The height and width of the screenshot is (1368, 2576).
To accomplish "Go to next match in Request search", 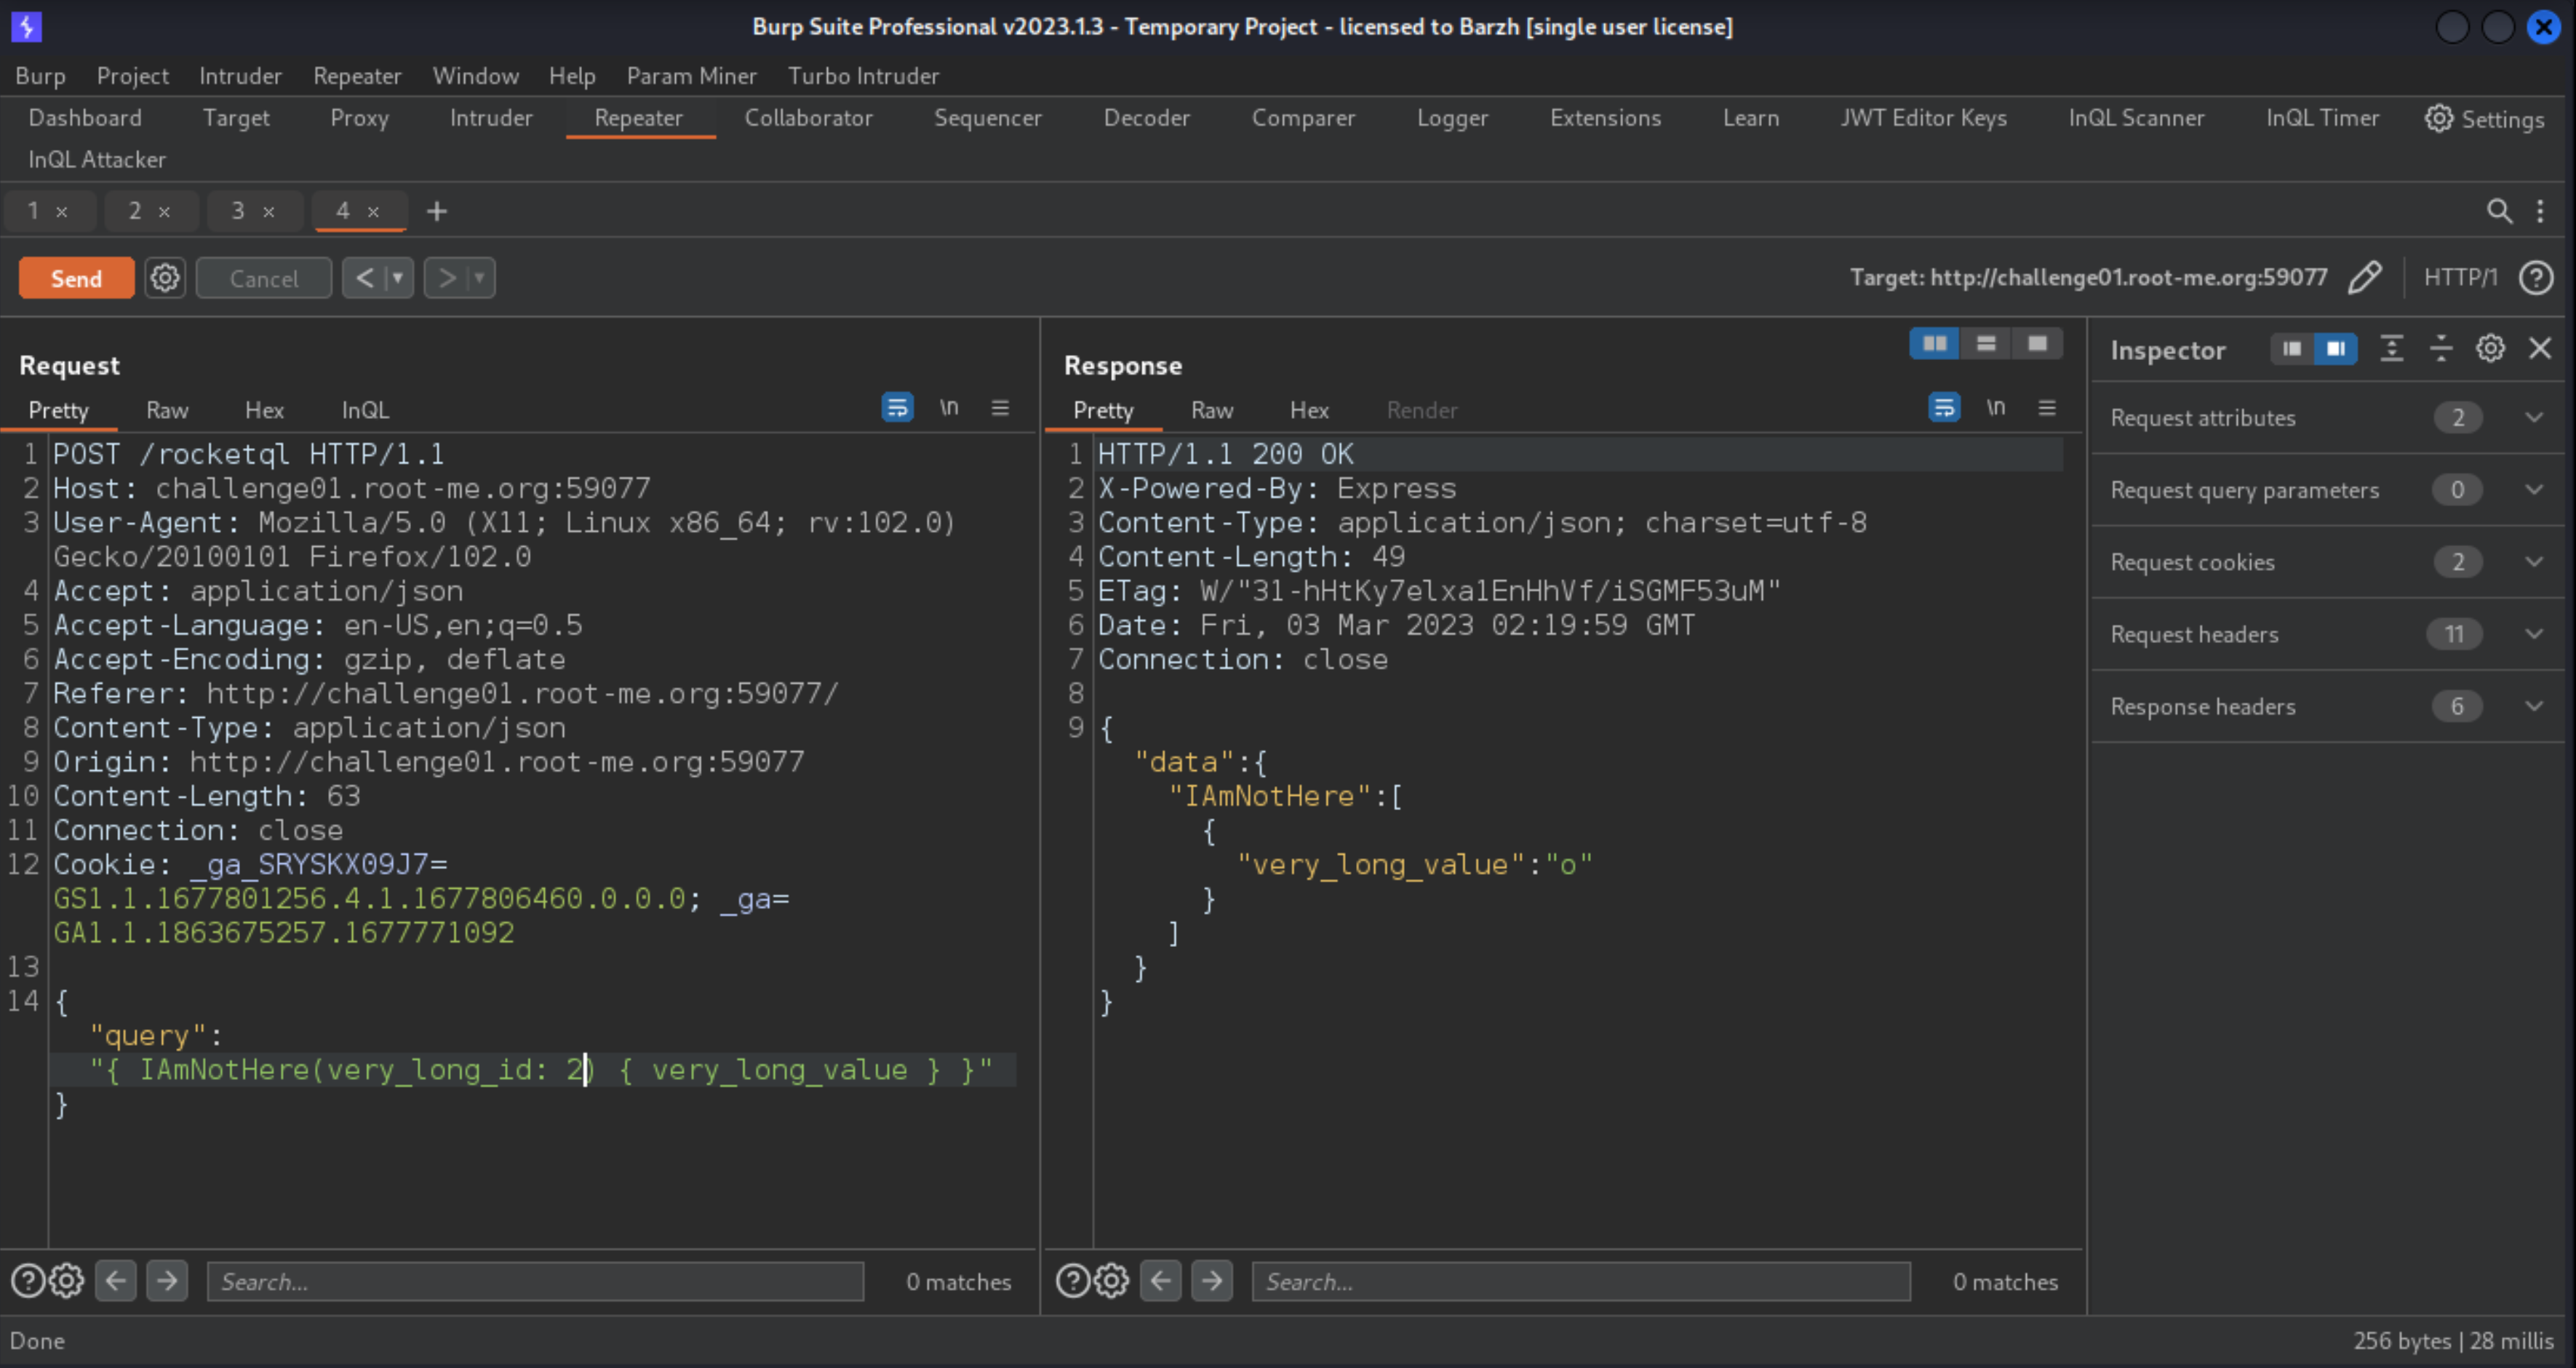I will tap(167, 1280).
